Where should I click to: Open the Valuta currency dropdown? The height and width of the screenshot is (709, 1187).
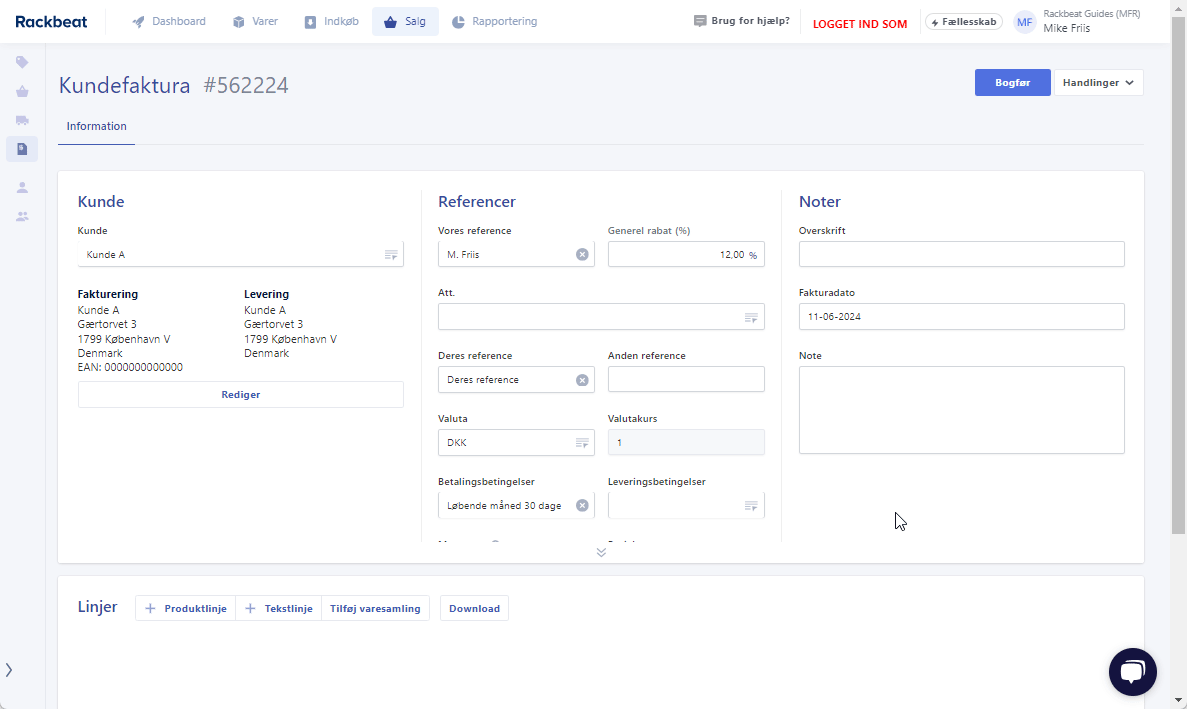(582, 443)
